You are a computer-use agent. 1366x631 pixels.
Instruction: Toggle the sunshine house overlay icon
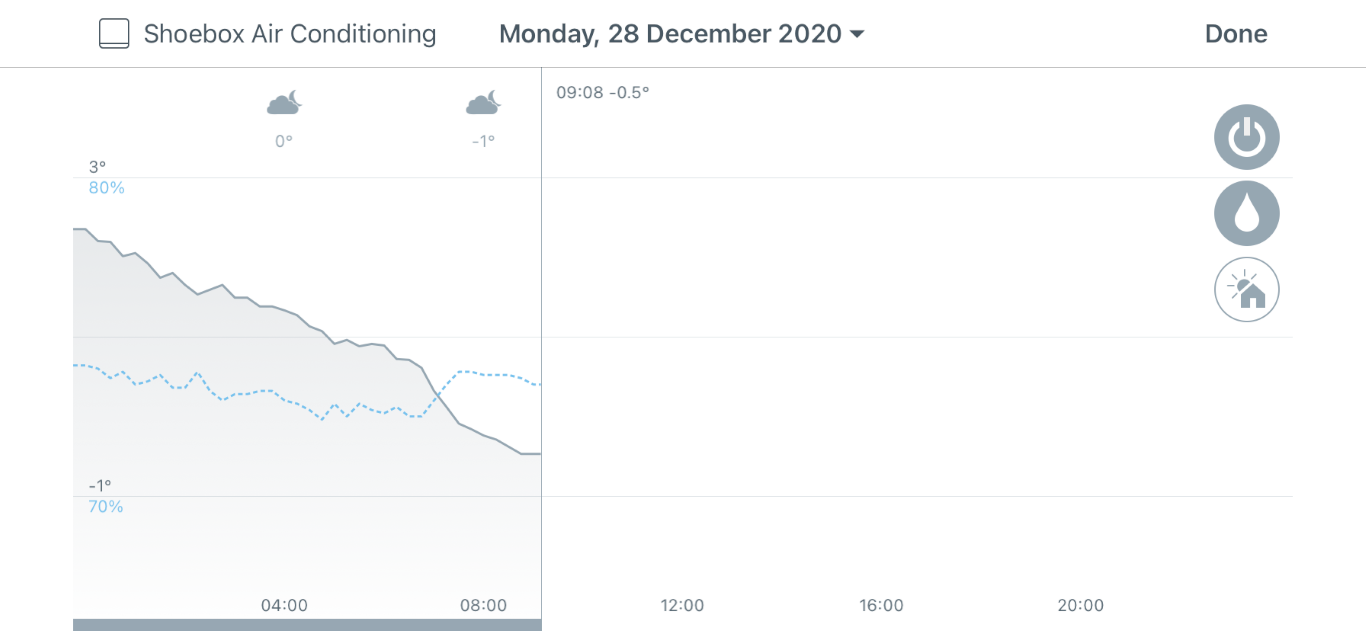[x=1247, y=290]
